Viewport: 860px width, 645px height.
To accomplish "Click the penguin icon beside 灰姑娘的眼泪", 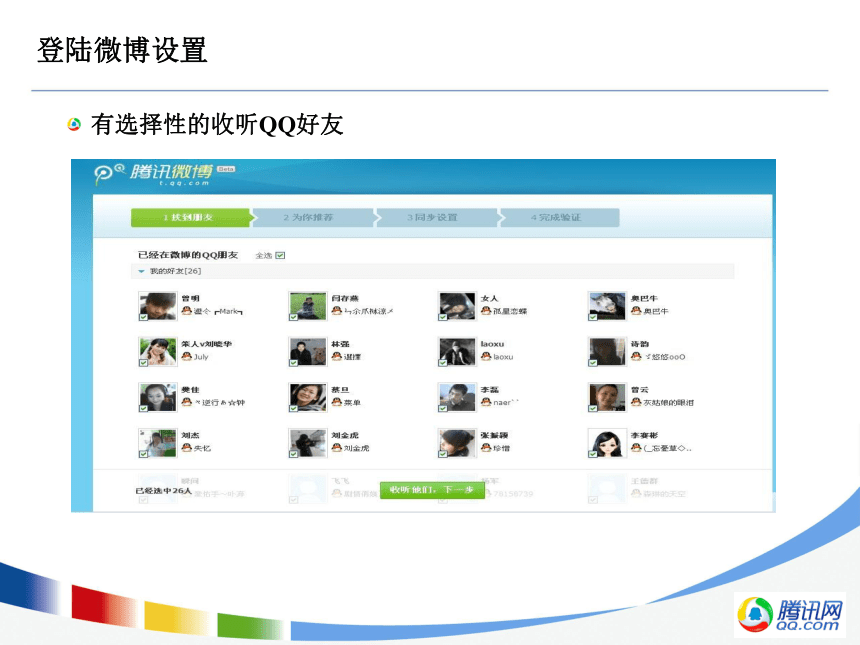I will point(636,402).
